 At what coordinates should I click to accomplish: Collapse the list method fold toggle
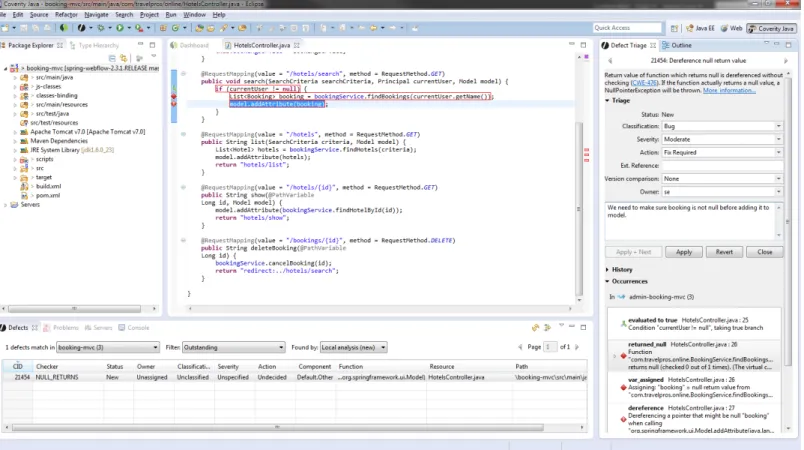(183, 134)
